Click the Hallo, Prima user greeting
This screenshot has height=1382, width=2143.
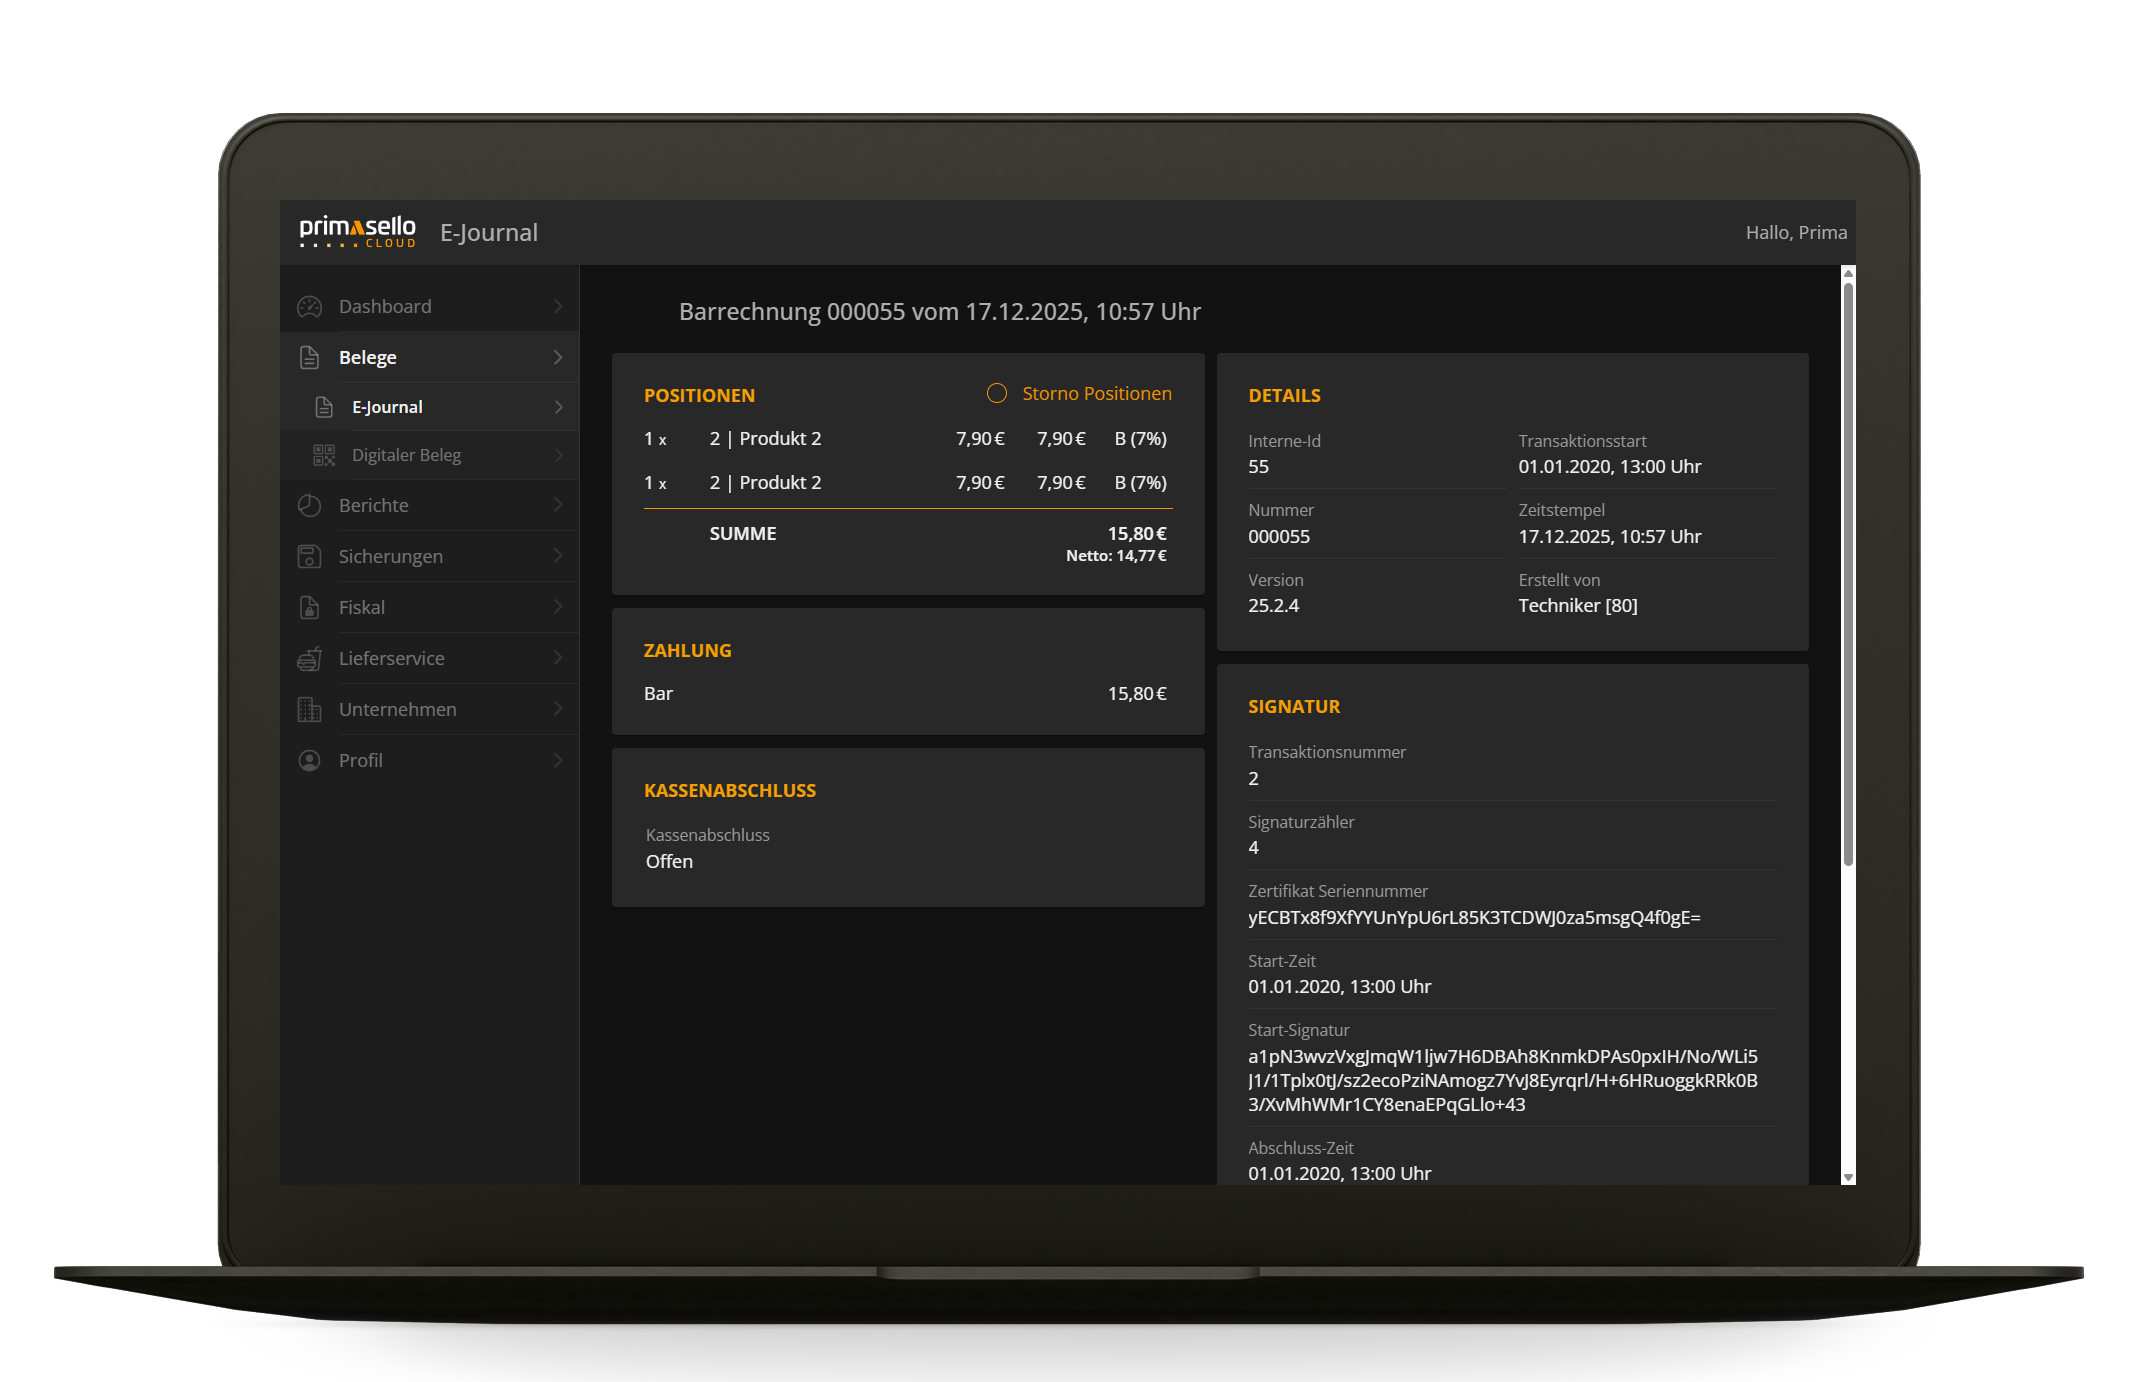[1796, 232]
